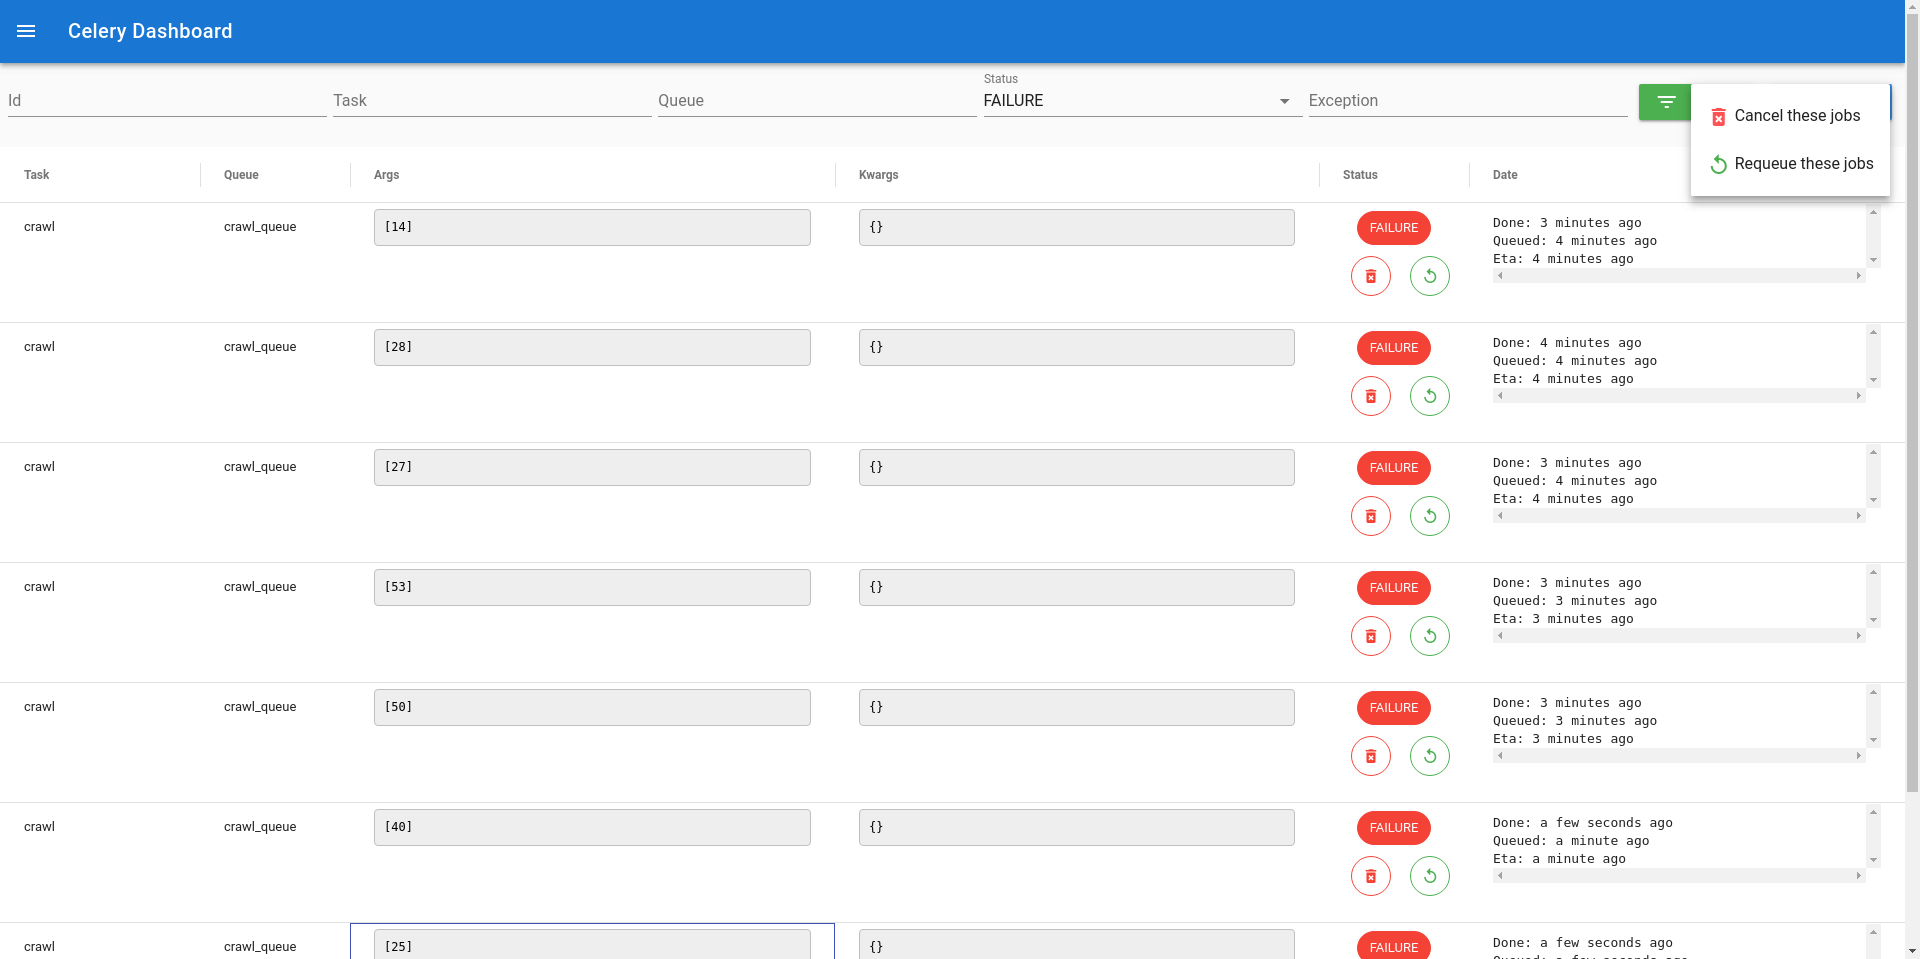Click the Args box containing [40]
The height and width of the screenshot is (959, 1920).
coord(592,827)
